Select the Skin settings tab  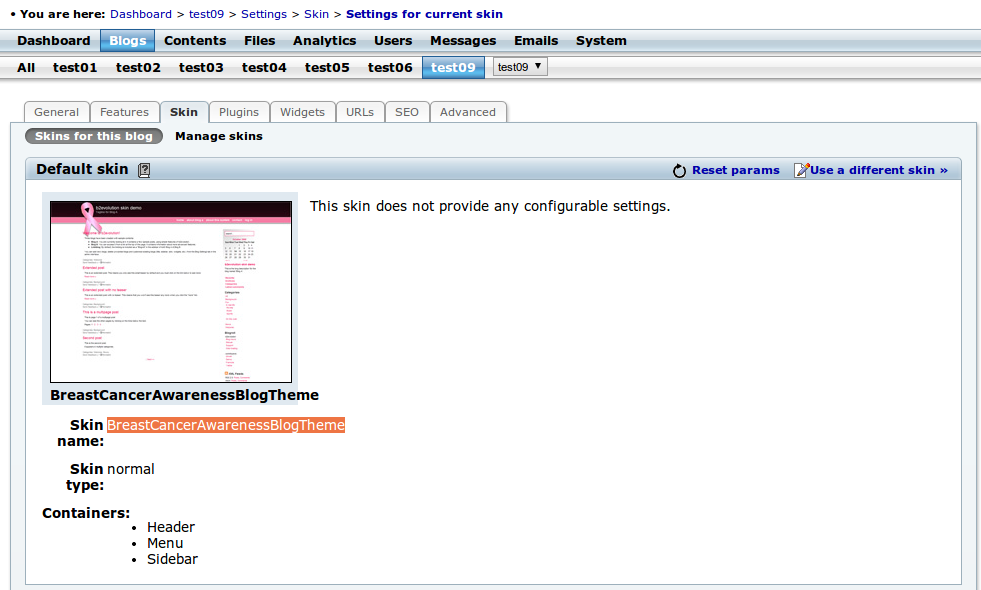pos(184,112)
